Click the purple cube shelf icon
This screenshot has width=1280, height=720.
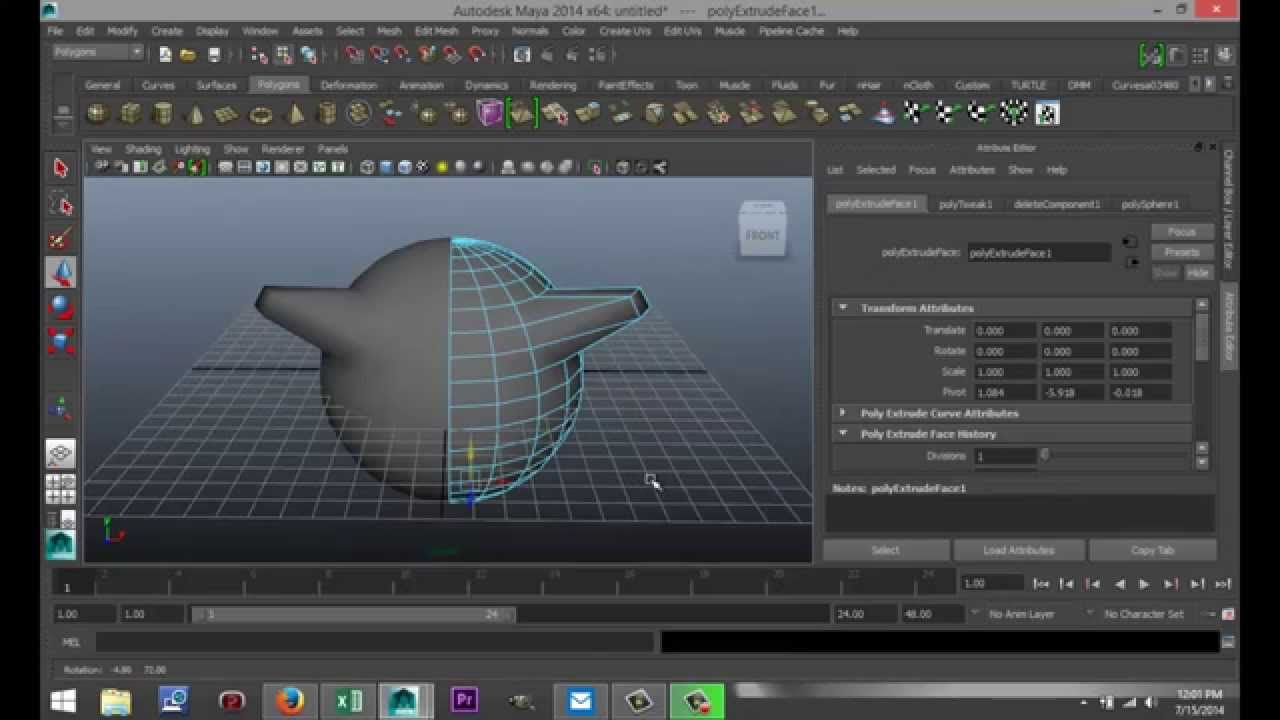pos(489,113)
